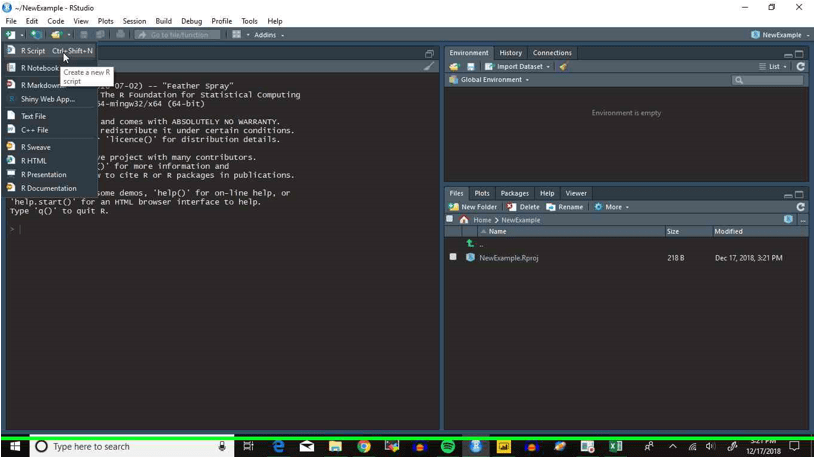This screenshot has width=817, height=458.
Task: Click the console pane restore icon
Action: coord(429,54)
